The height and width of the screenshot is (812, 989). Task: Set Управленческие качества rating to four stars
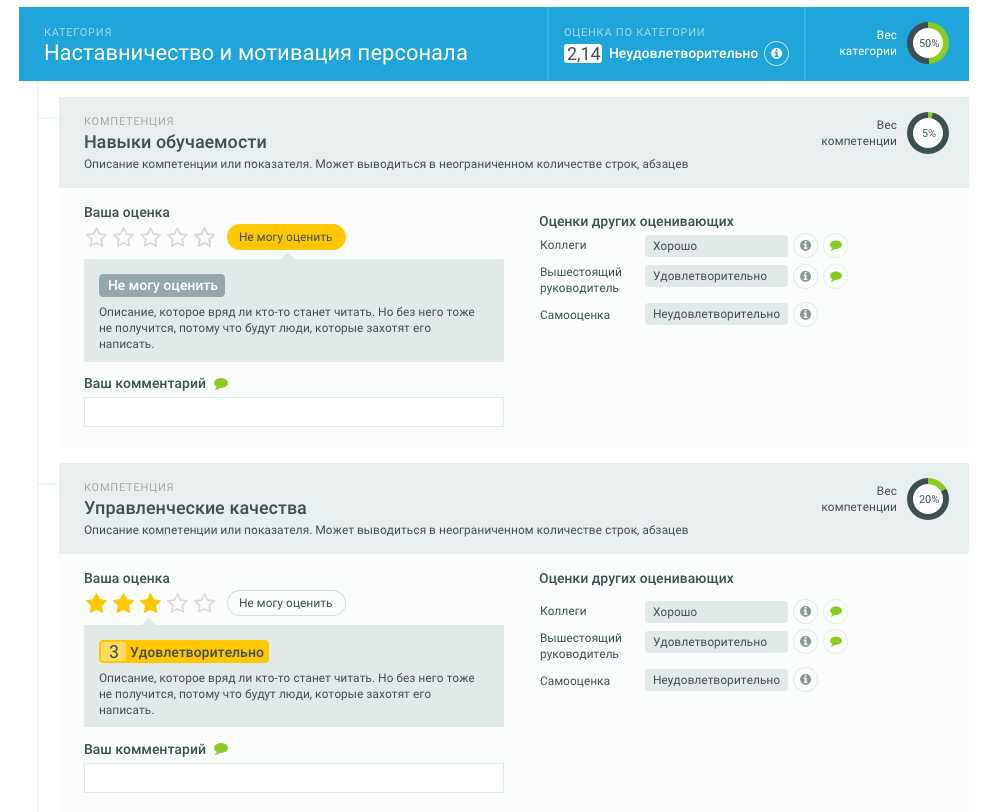tap(178, 604)
